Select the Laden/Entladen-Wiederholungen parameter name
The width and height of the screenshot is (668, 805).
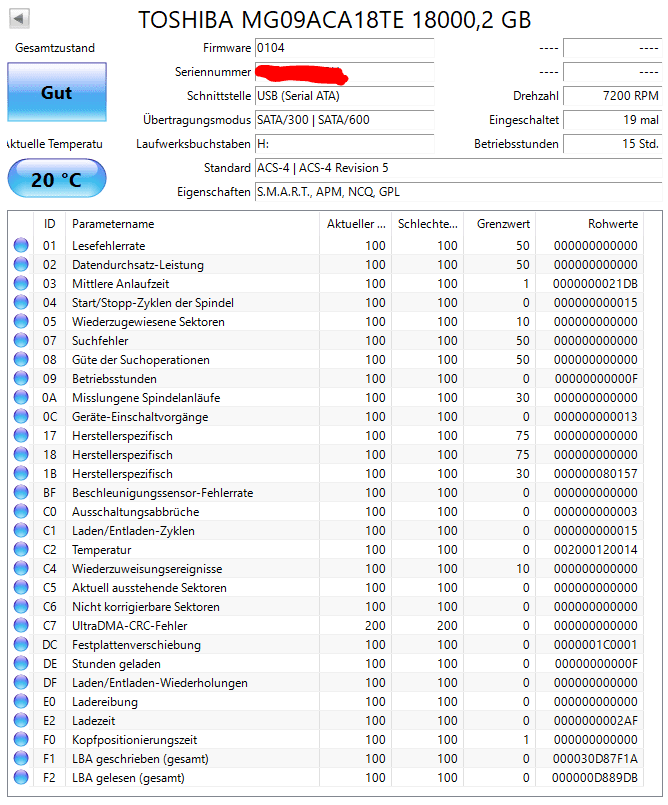coord(160,683)
